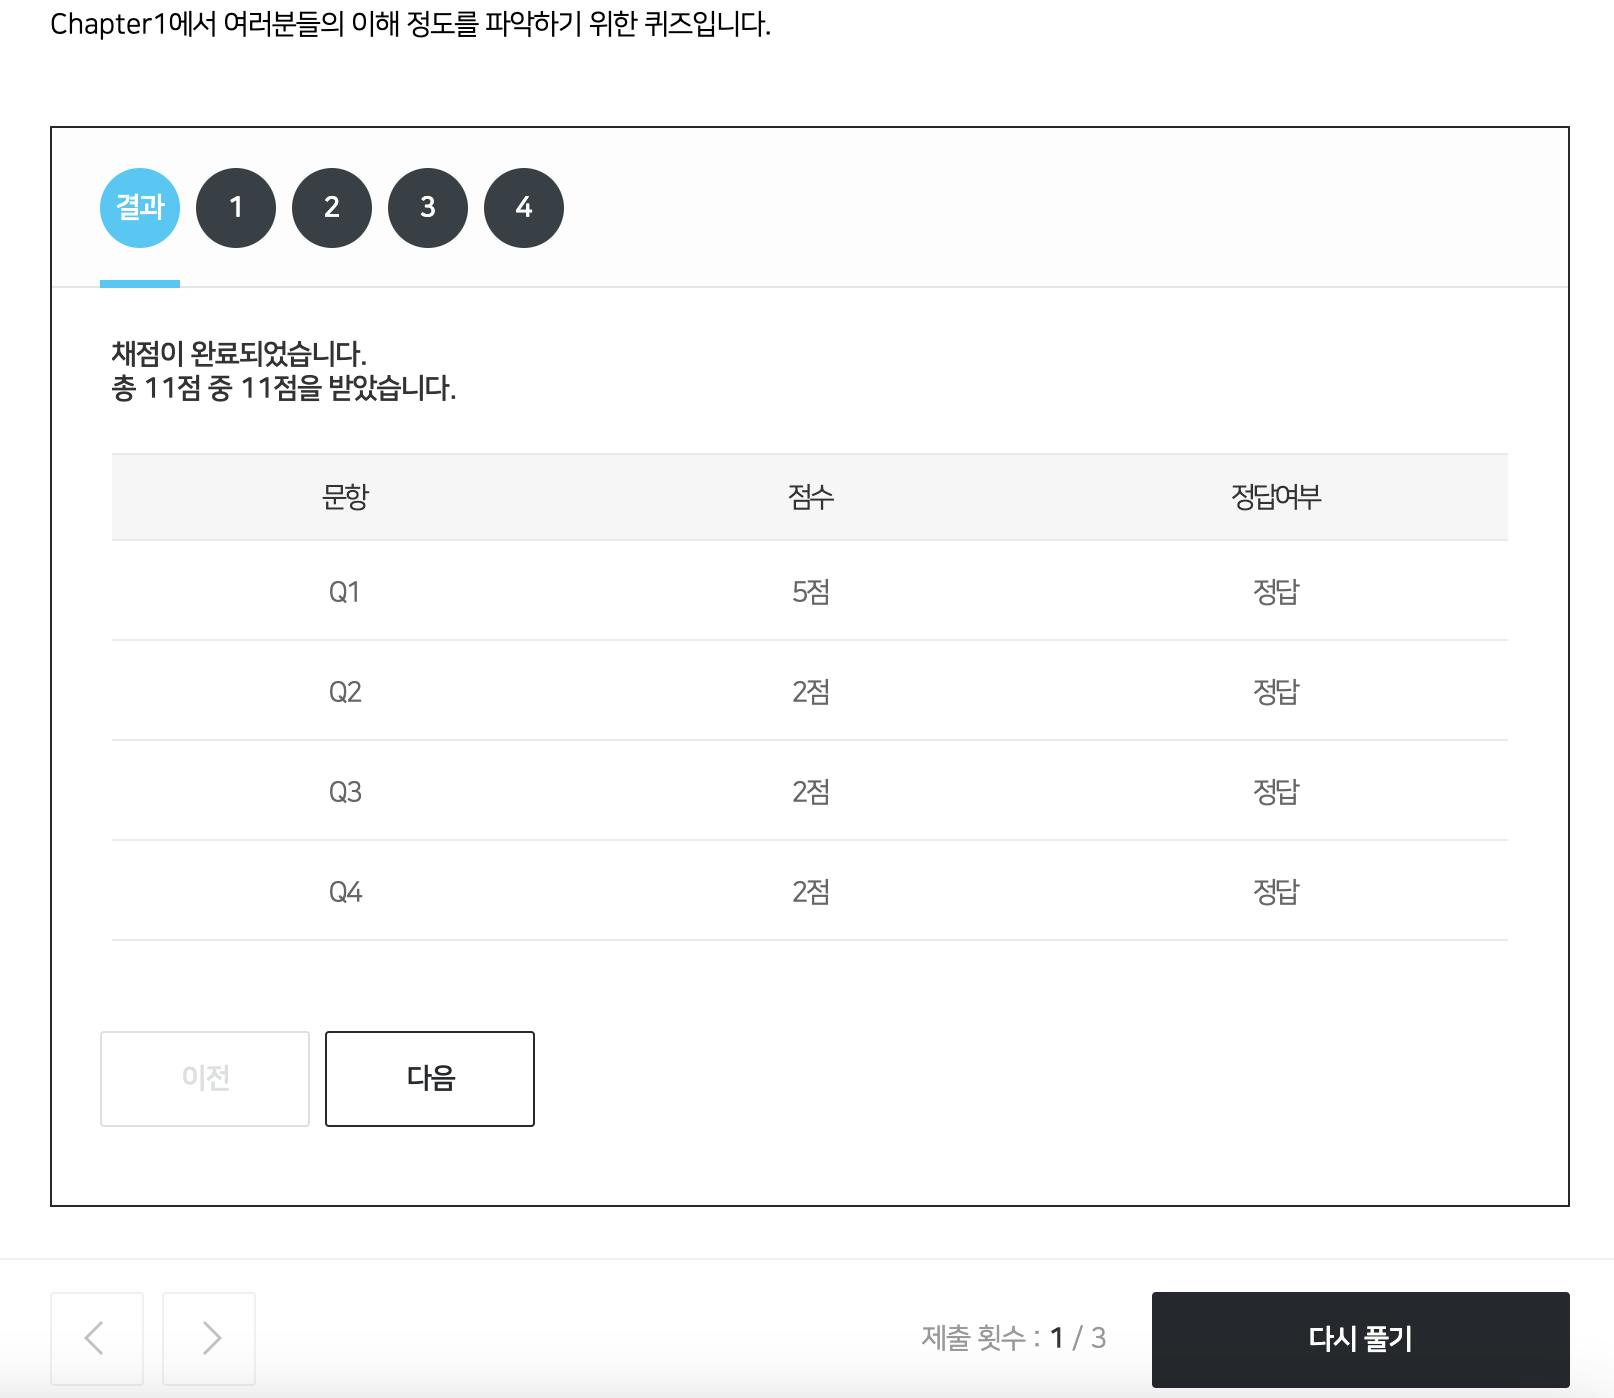Viewport: 1614px width, 1398px height.
Task: Click the left arrow navigation icon
Action: 97,1338
